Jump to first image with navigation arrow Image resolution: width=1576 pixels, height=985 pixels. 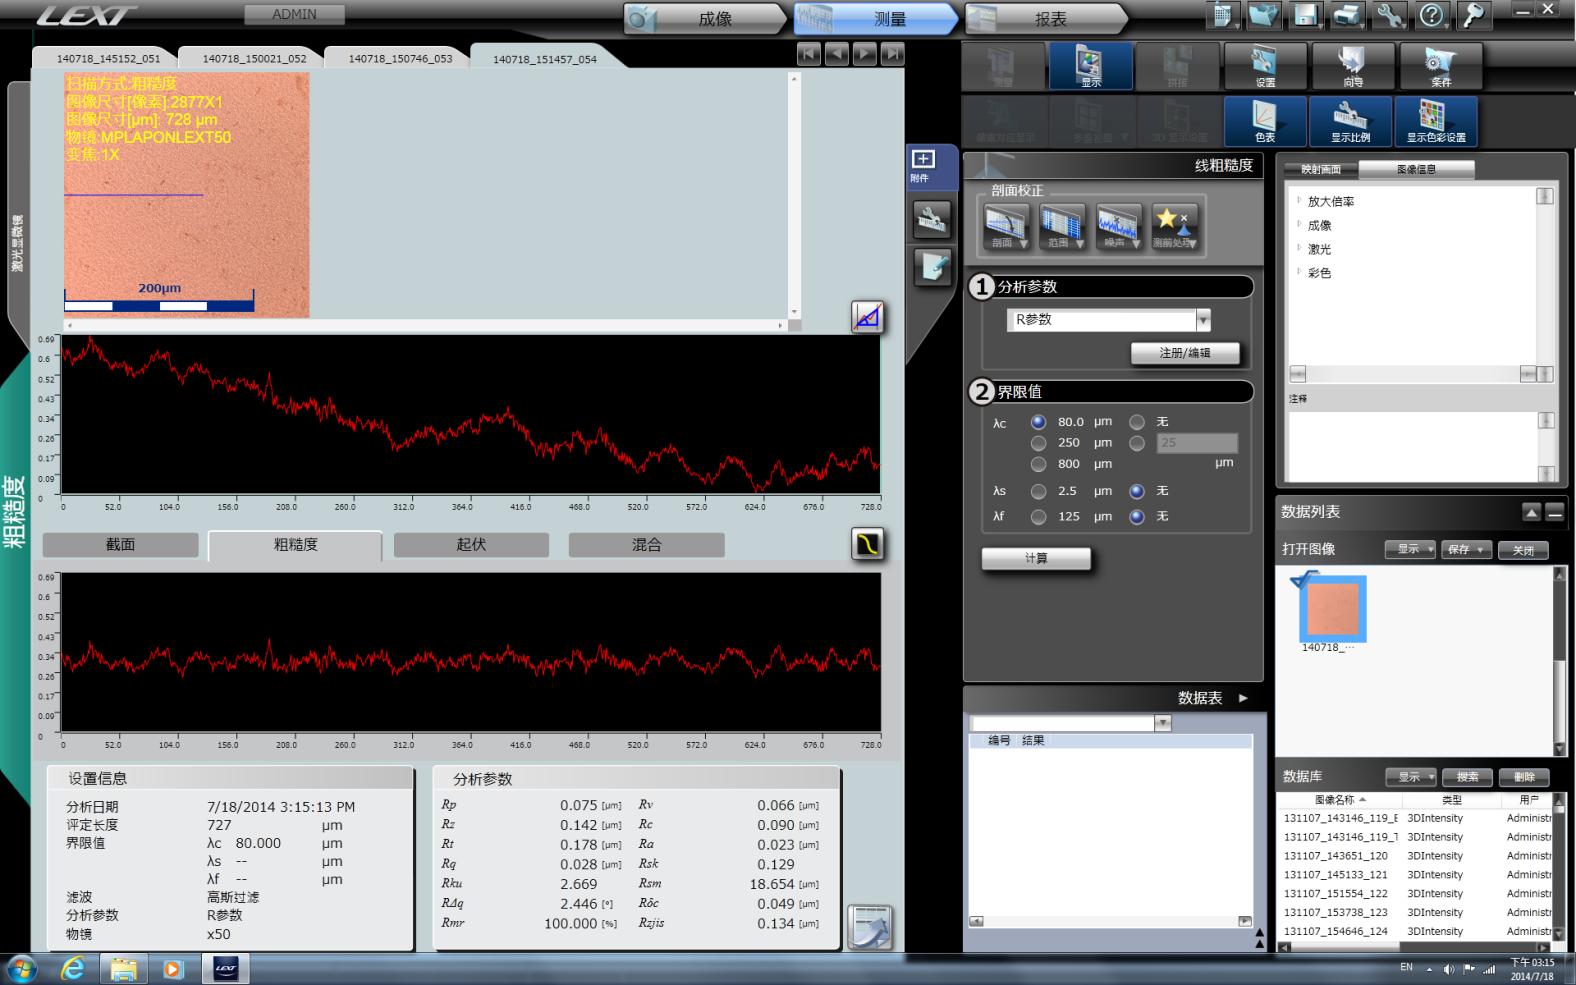[x=809, y=54]
